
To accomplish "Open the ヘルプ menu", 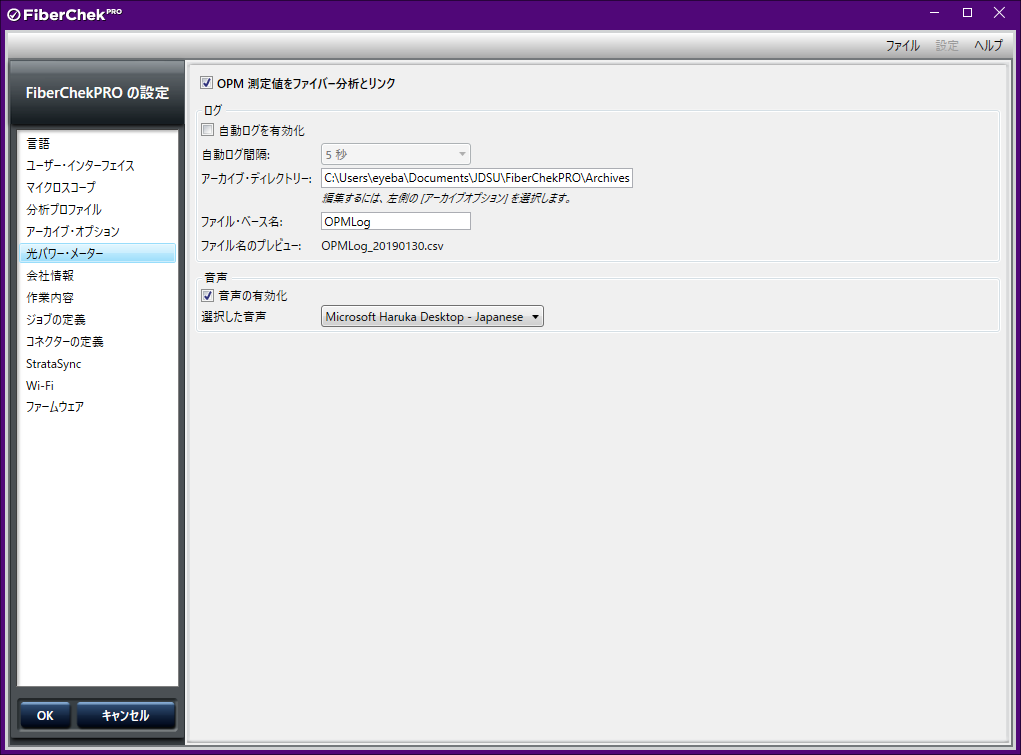I will [x=988, y=46].
